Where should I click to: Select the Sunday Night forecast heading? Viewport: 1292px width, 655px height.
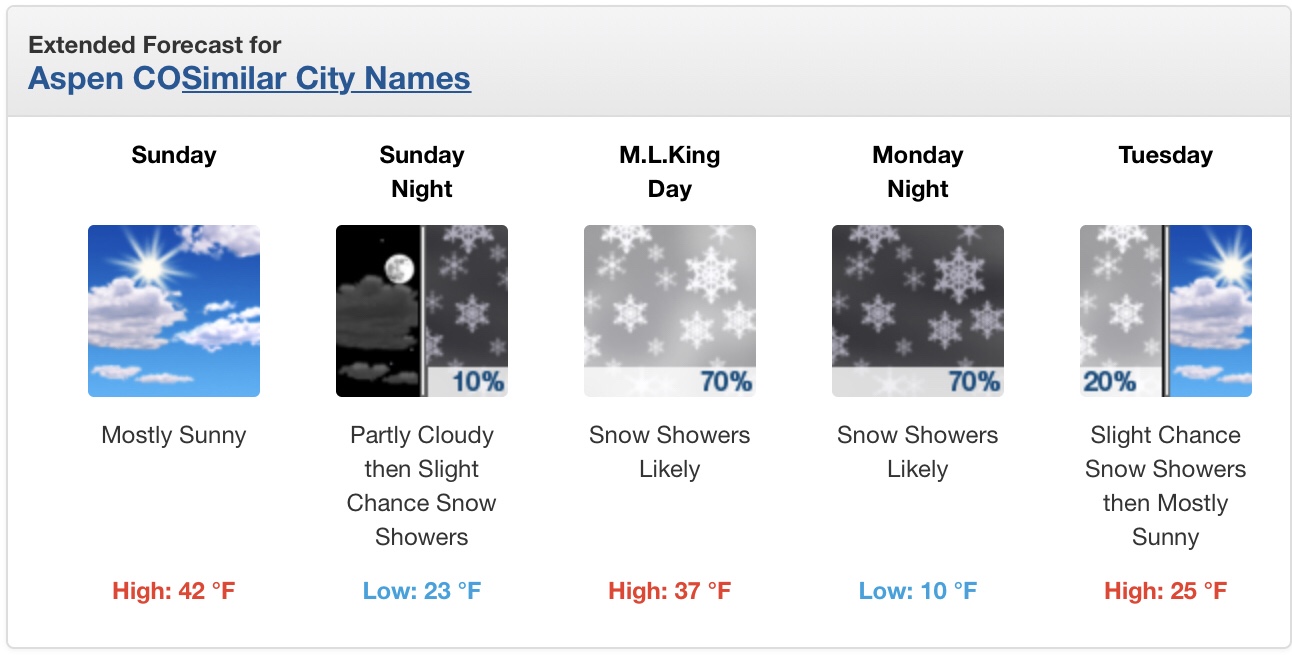point(422,172)
